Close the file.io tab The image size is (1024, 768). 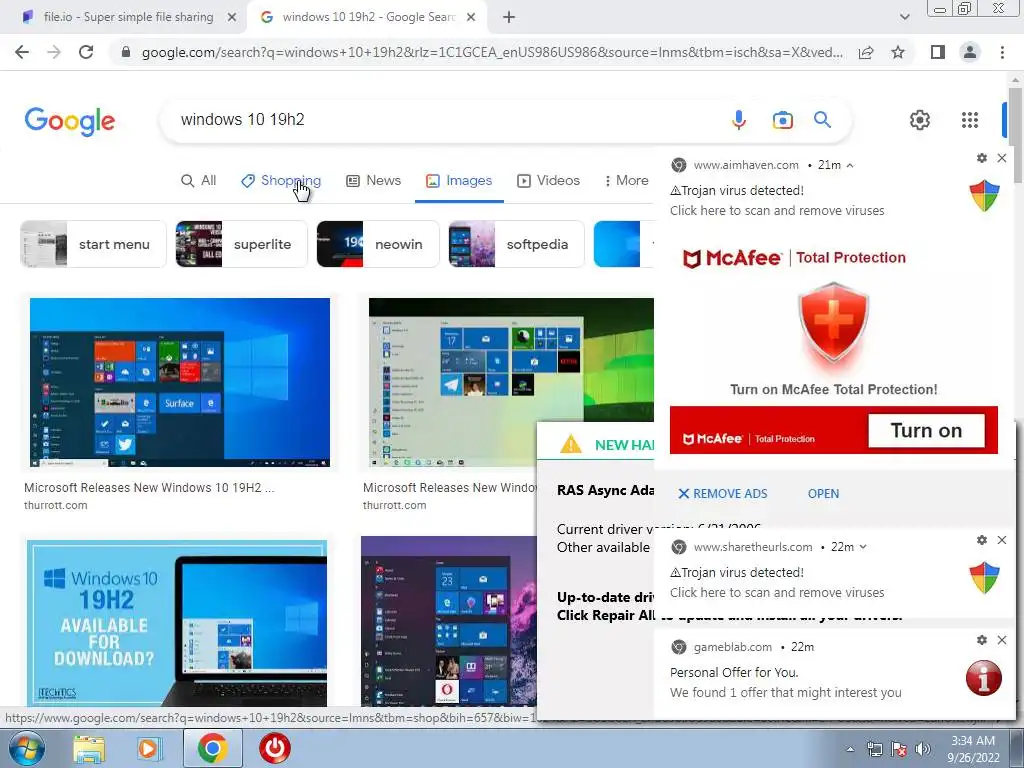tap(231, 18)
